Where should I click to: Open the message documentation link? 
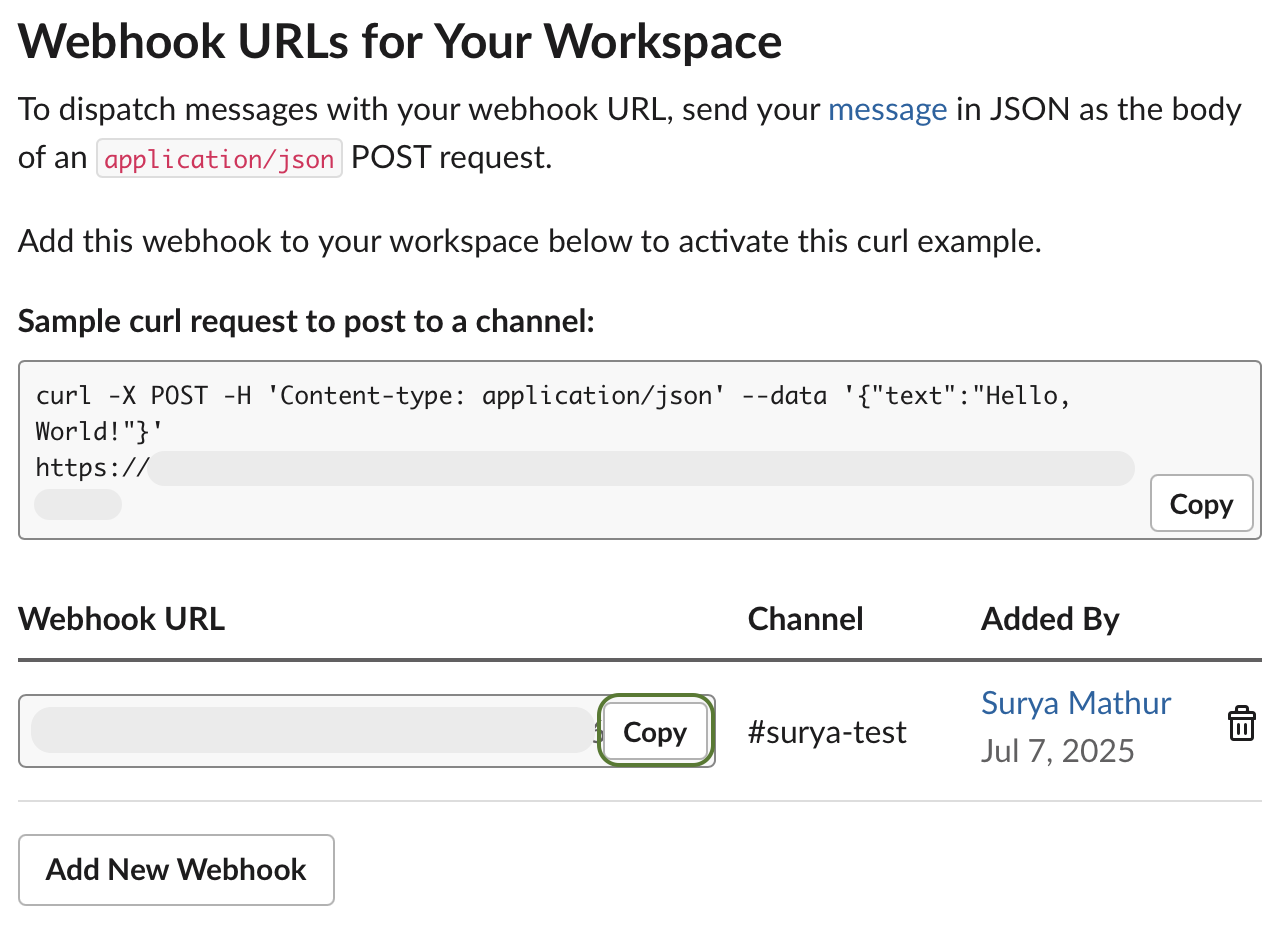click(887, 109)
